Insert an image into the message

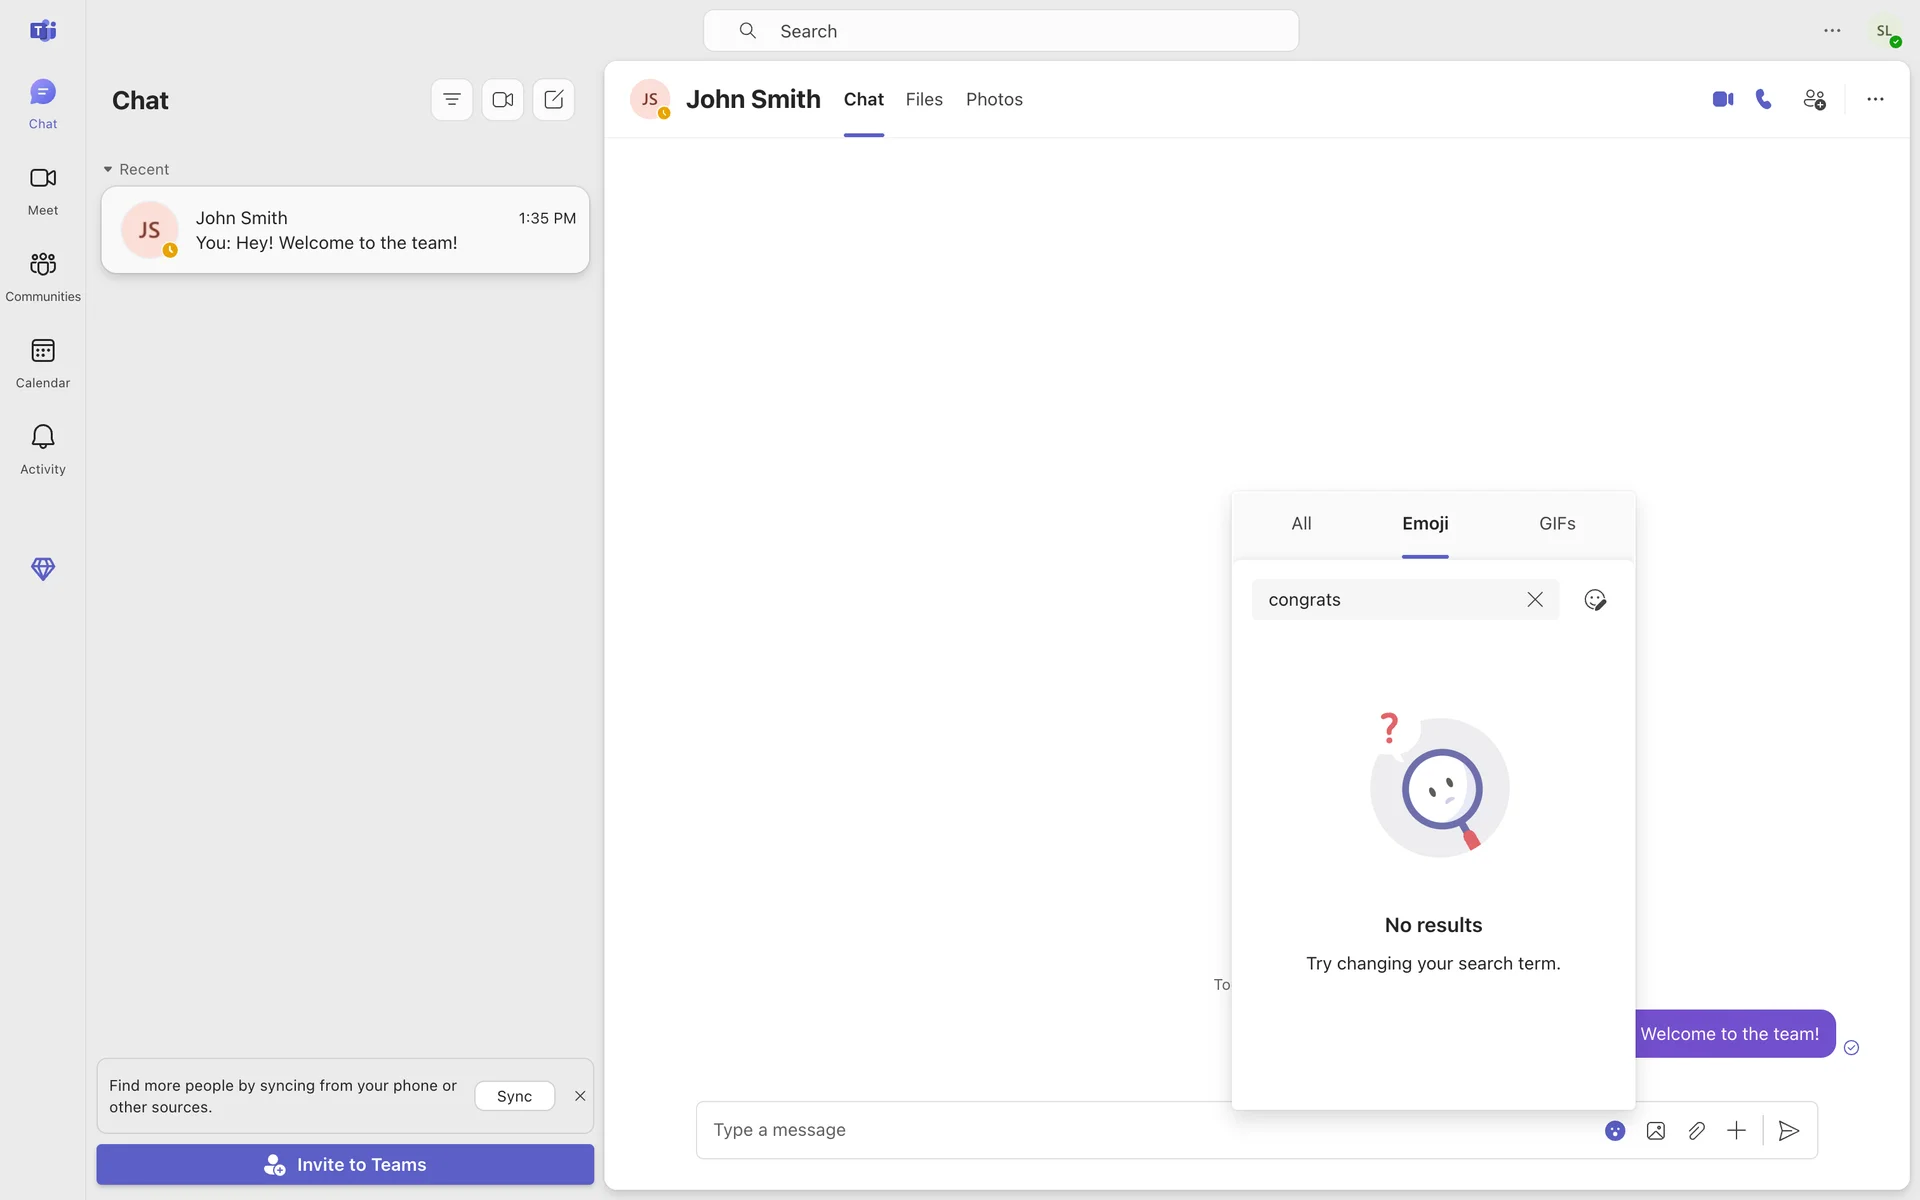coord(1656,1130)
